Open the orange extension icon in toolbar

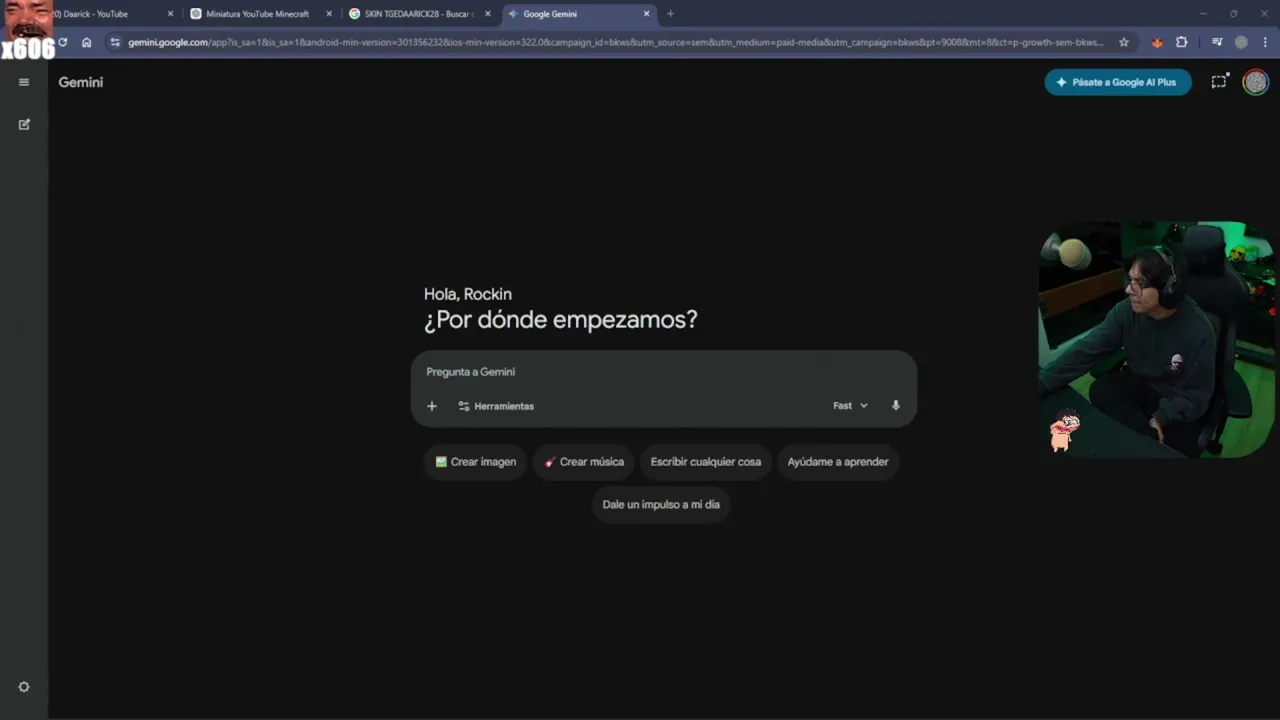1157,42
